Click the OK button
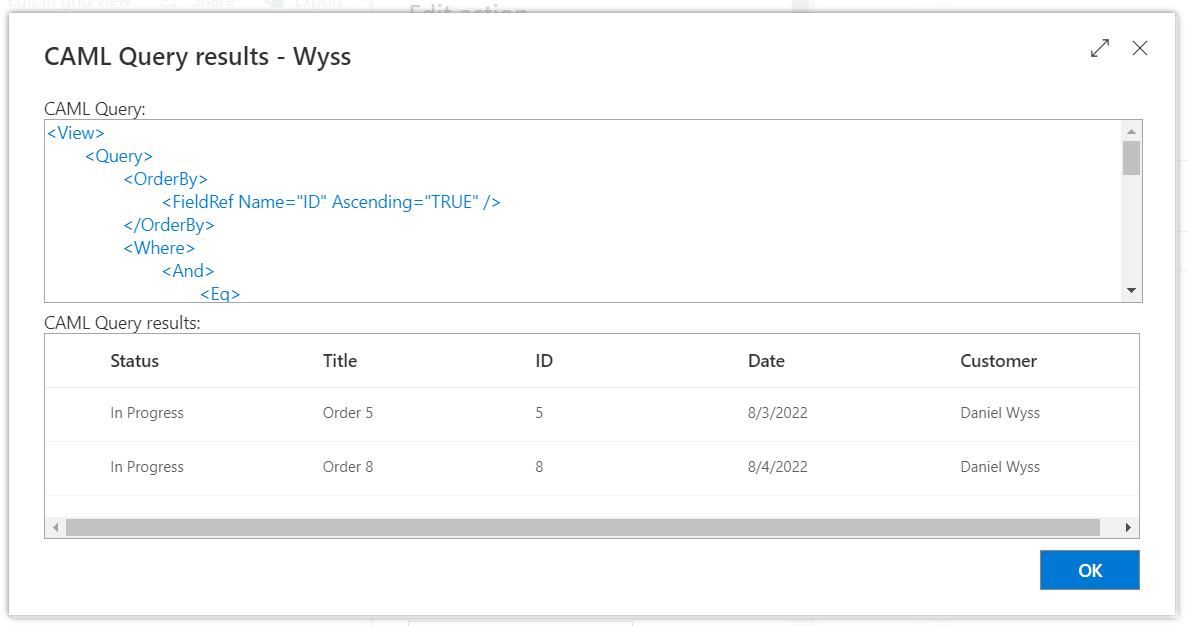 1089,569
